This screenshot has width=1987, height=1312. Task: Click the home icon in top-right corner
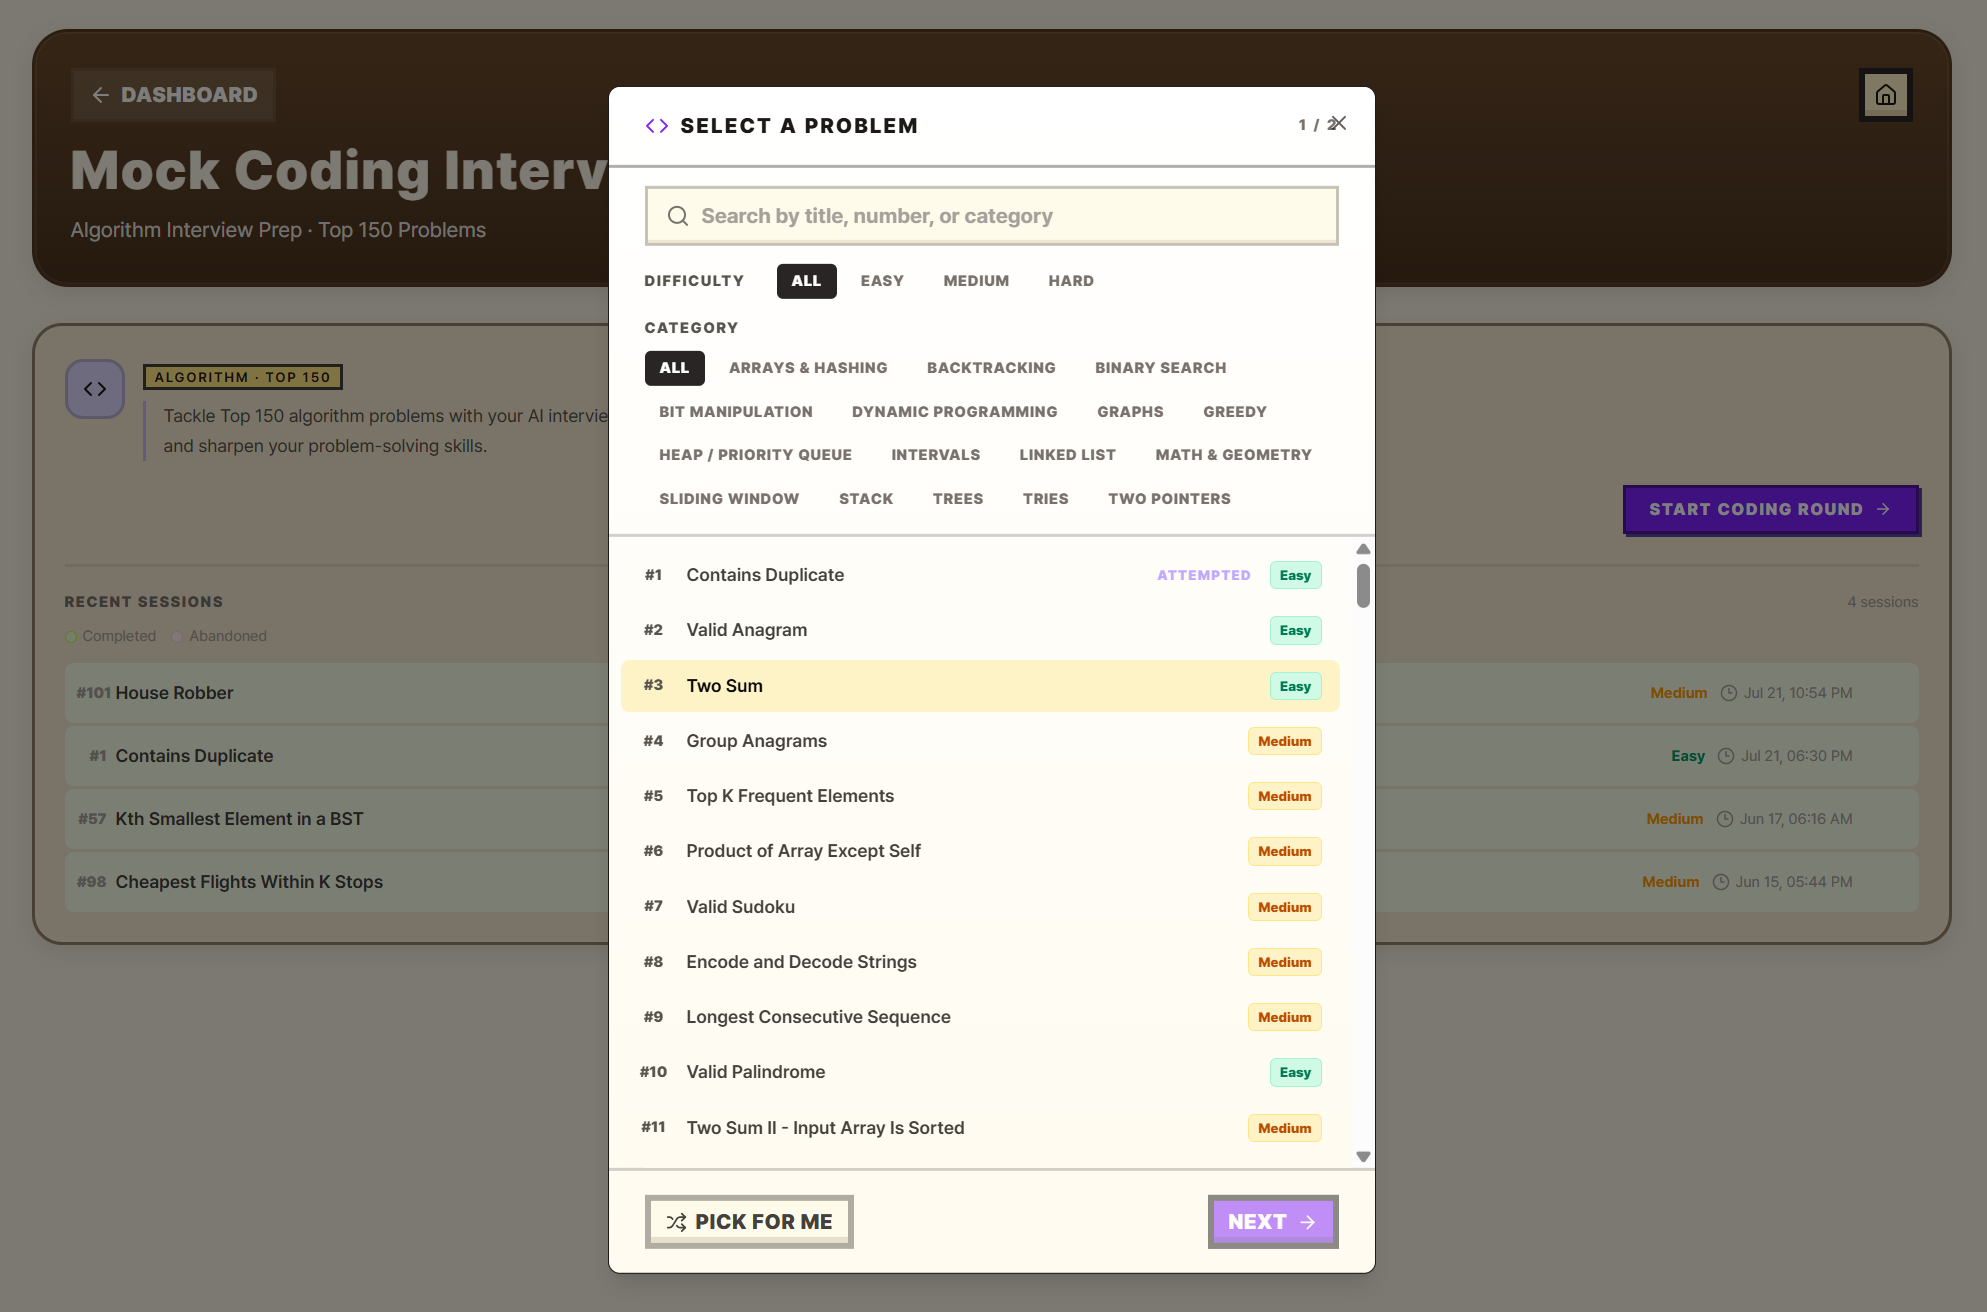tap(1885, 95)
